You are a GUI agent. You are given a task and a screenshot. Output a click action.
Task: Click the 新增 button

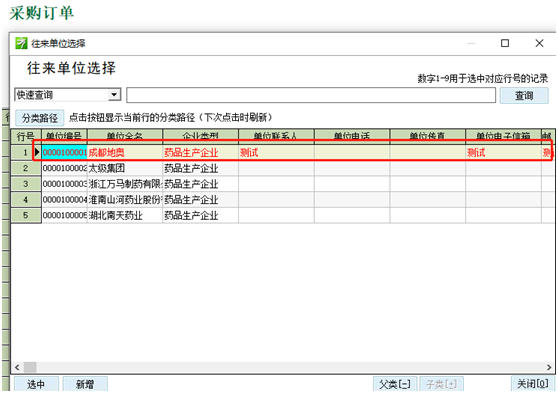pos(85,384)
